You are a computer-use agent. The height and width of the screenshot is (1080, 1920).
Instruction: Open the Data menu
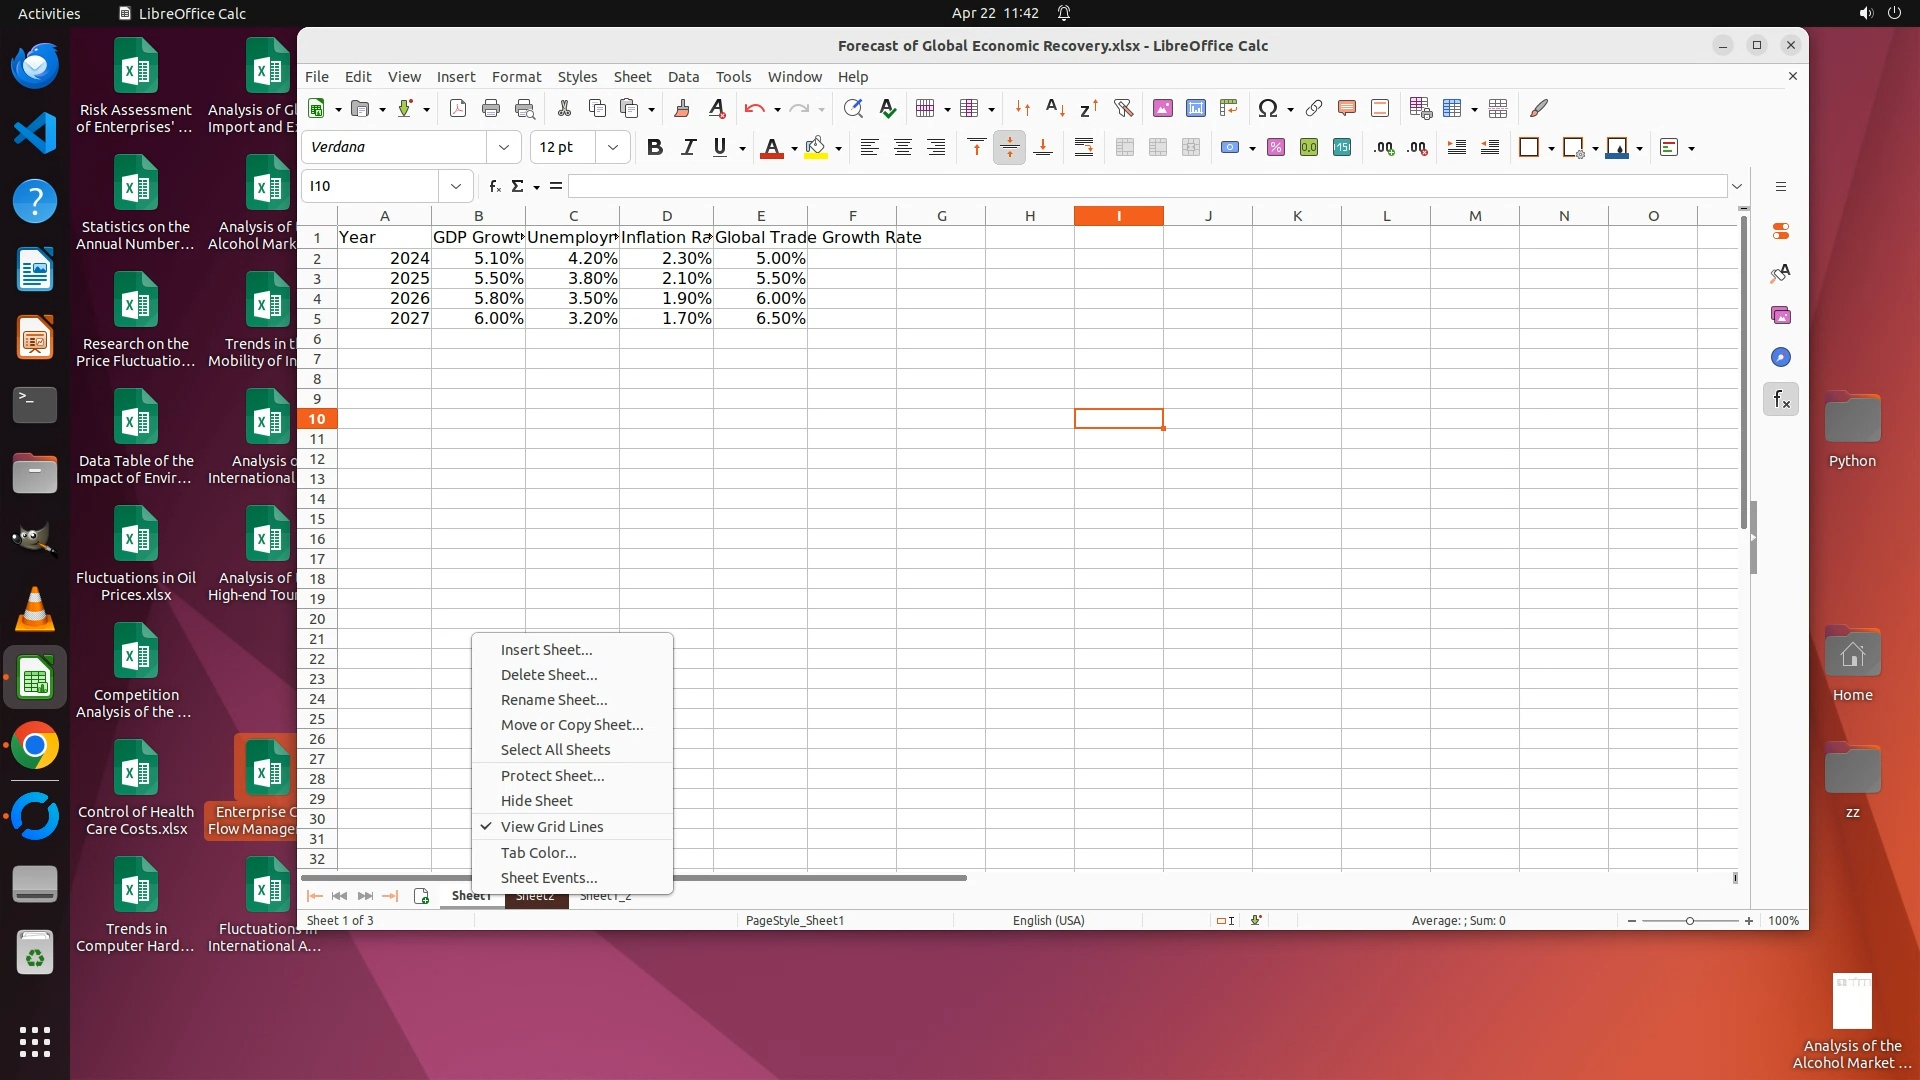tap(683, 76)
